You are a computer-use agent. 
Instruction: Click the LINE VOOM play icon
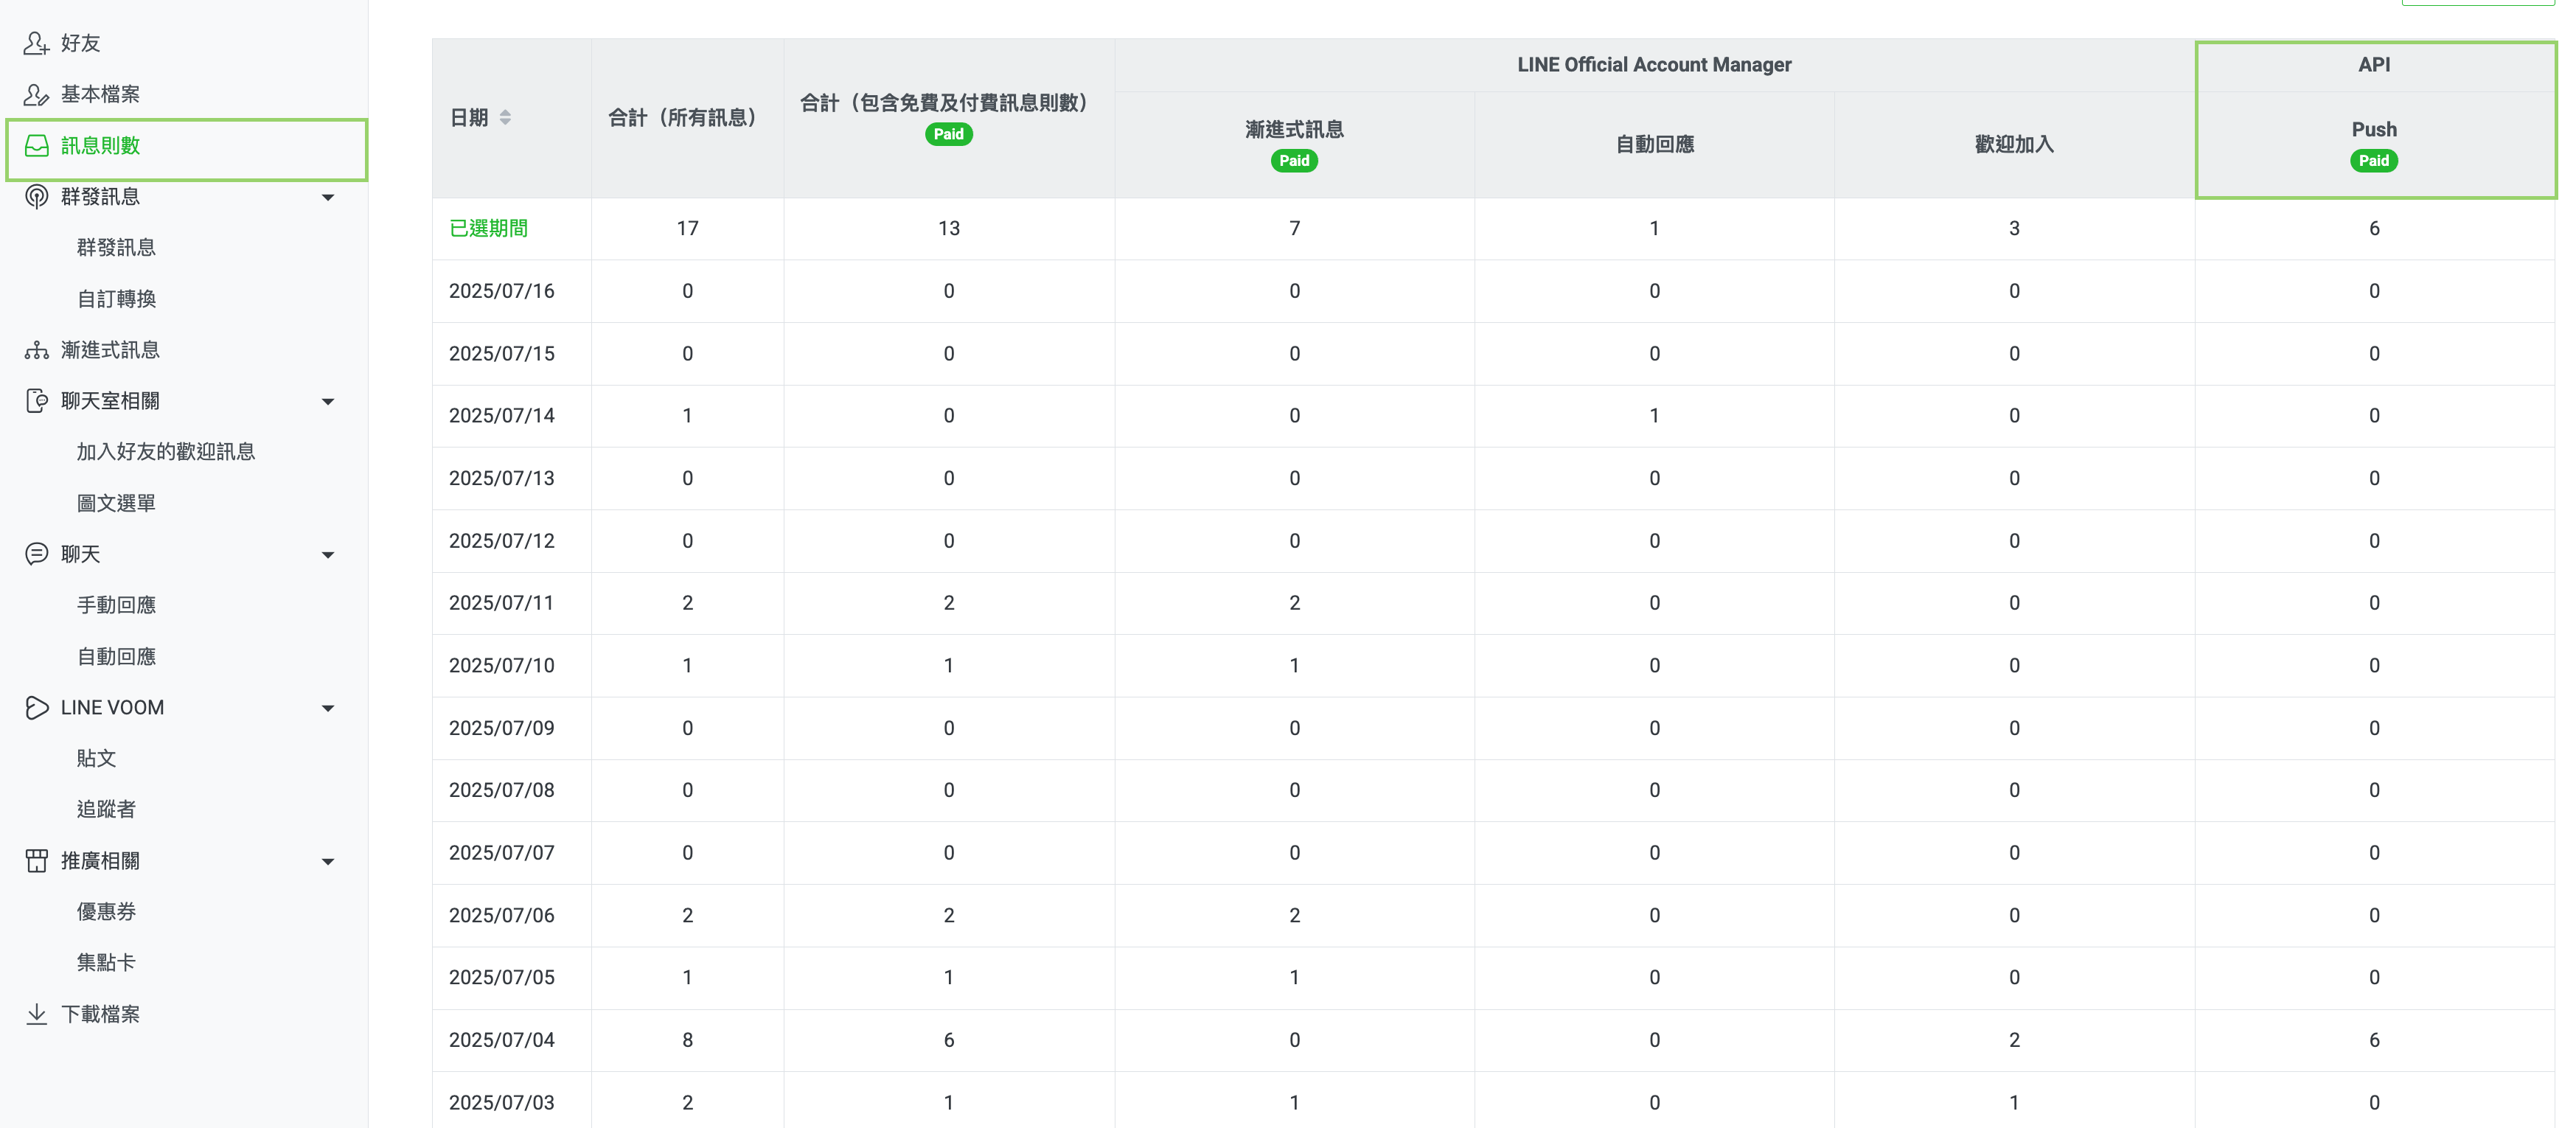point(36,708)
